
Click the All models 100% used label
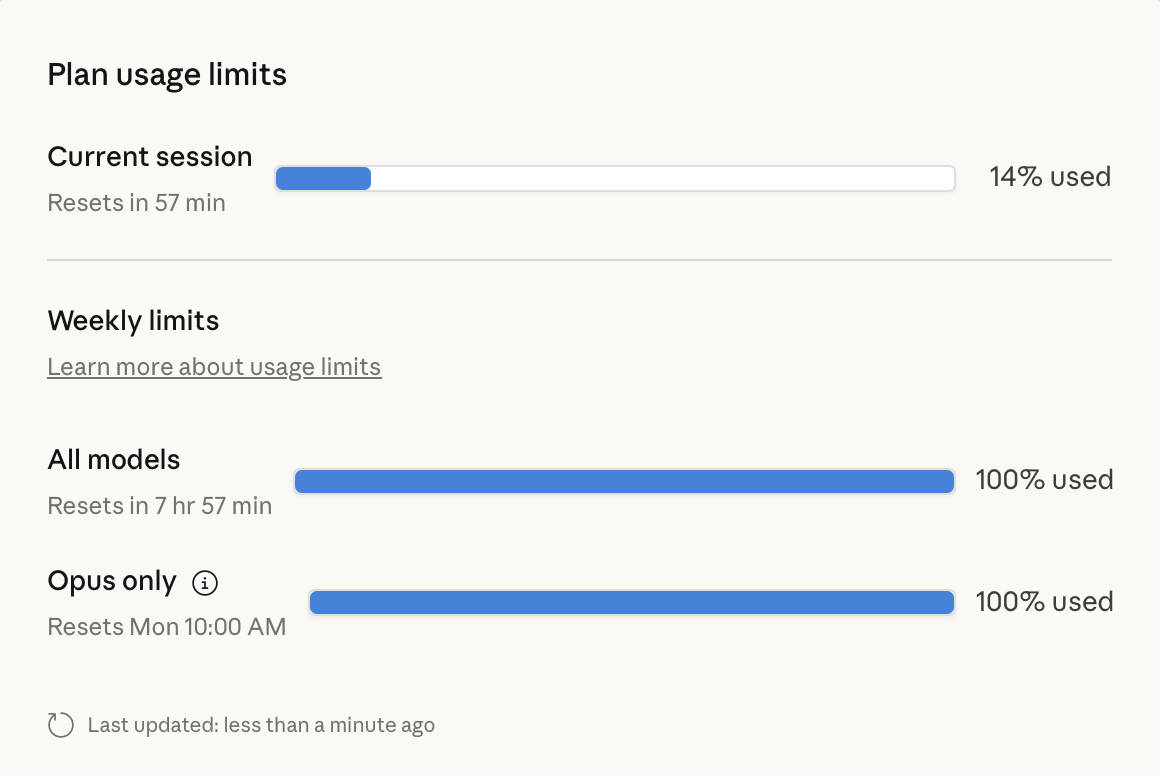[1044, 481]
